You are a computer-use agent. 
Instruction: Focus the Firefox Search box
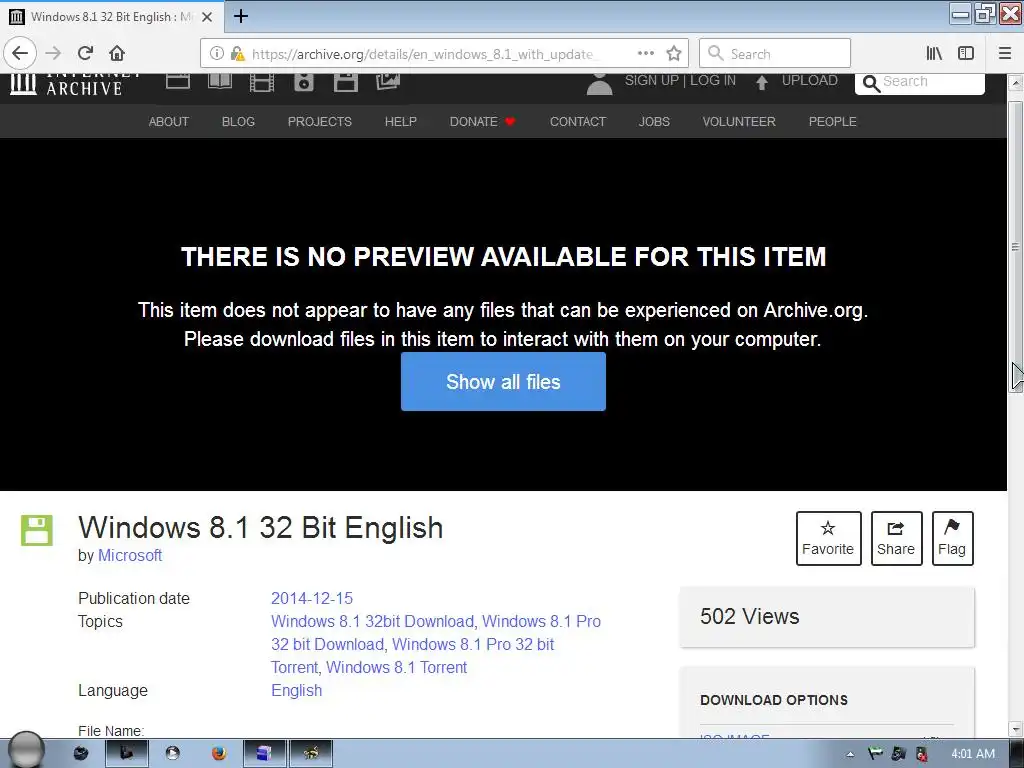tap(775, 54)
